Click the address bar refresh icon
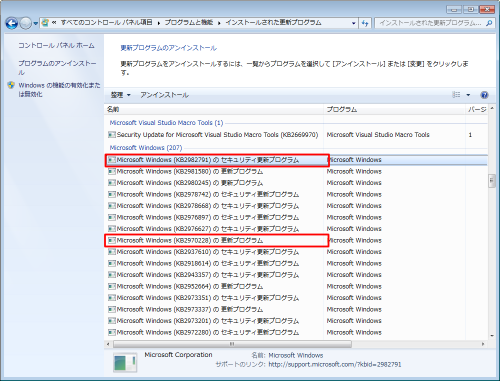 point(365,23)
